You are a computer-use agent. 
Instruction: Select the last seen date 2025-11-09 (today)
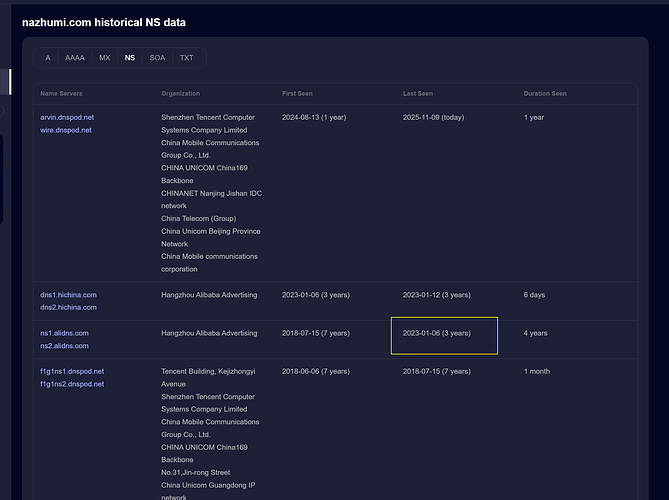point(433,117)
